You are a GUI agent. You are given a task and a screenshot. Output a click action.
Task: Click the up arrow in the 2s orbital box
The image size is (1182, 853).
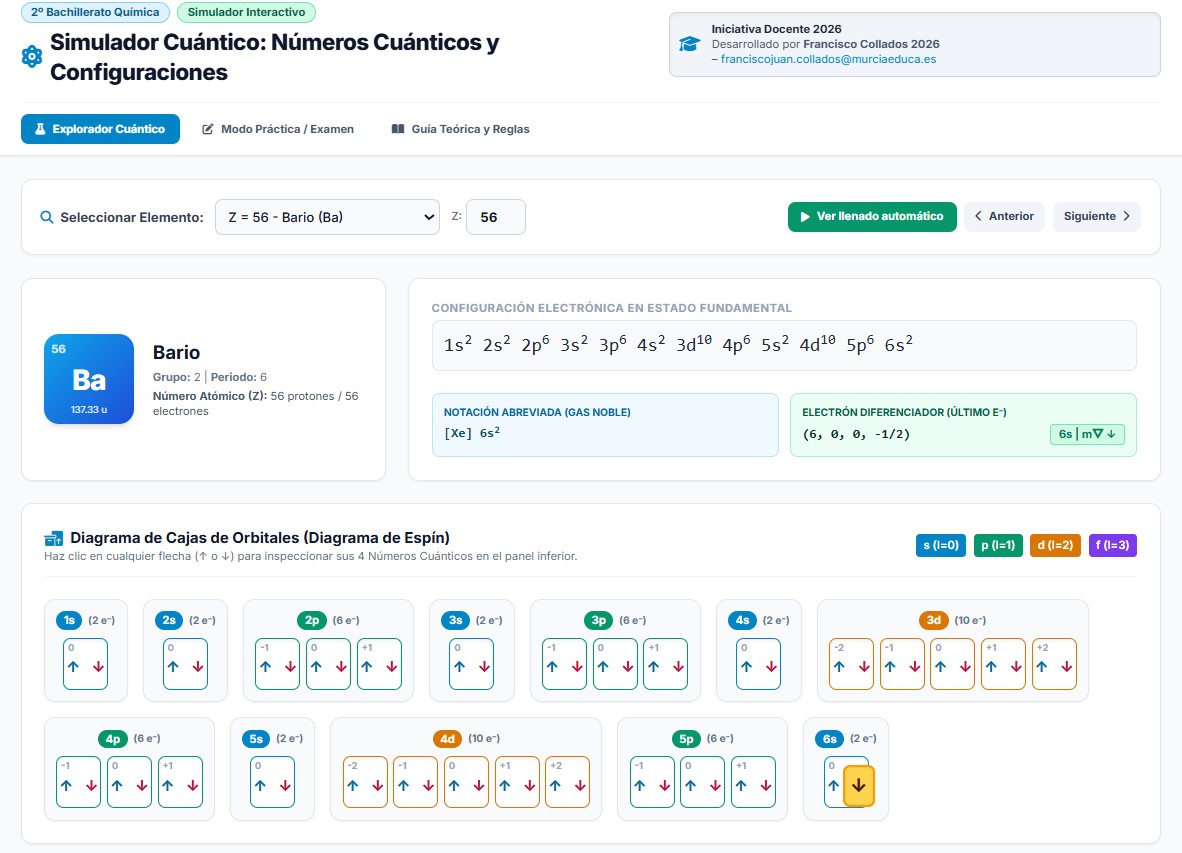click(x=173, y=666)
